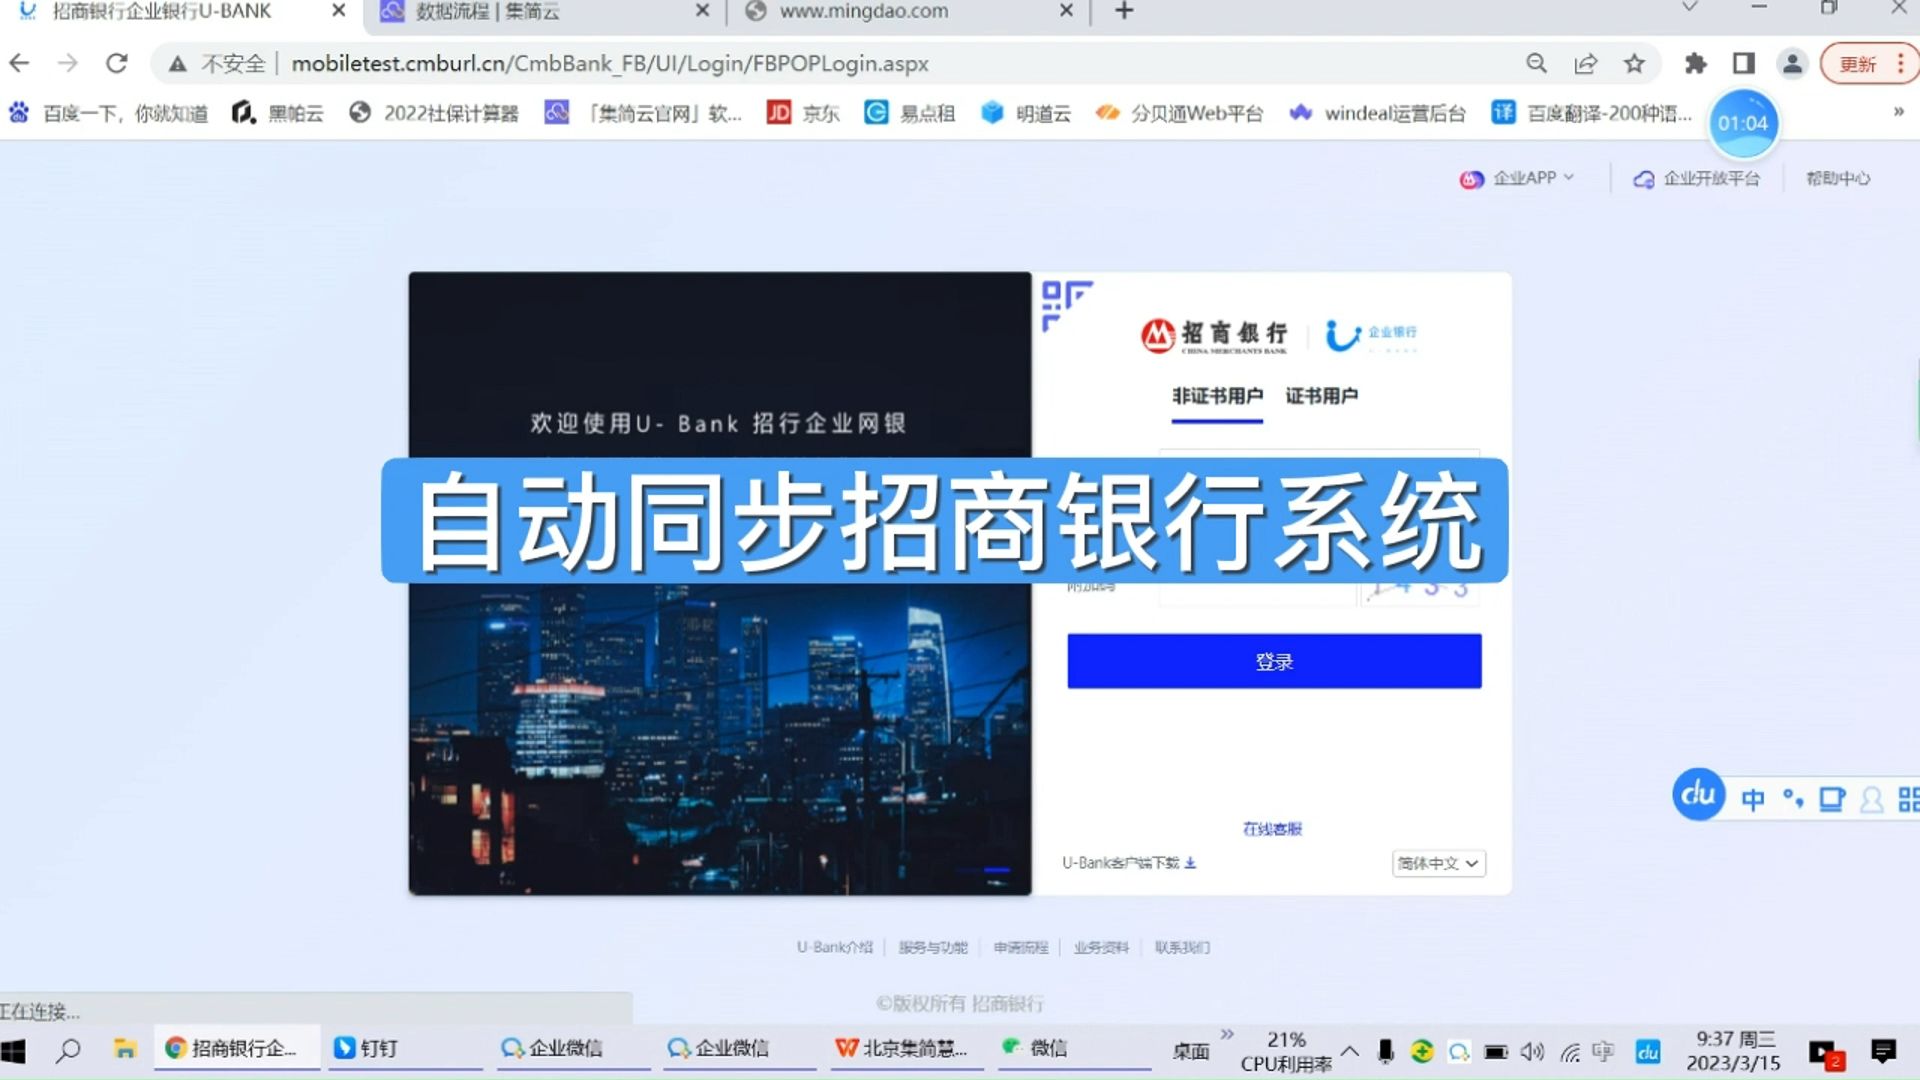Open the 在线客服 online service link
The height and width of the screenshot is (1080, 1920).
(x=1272, y=829)
